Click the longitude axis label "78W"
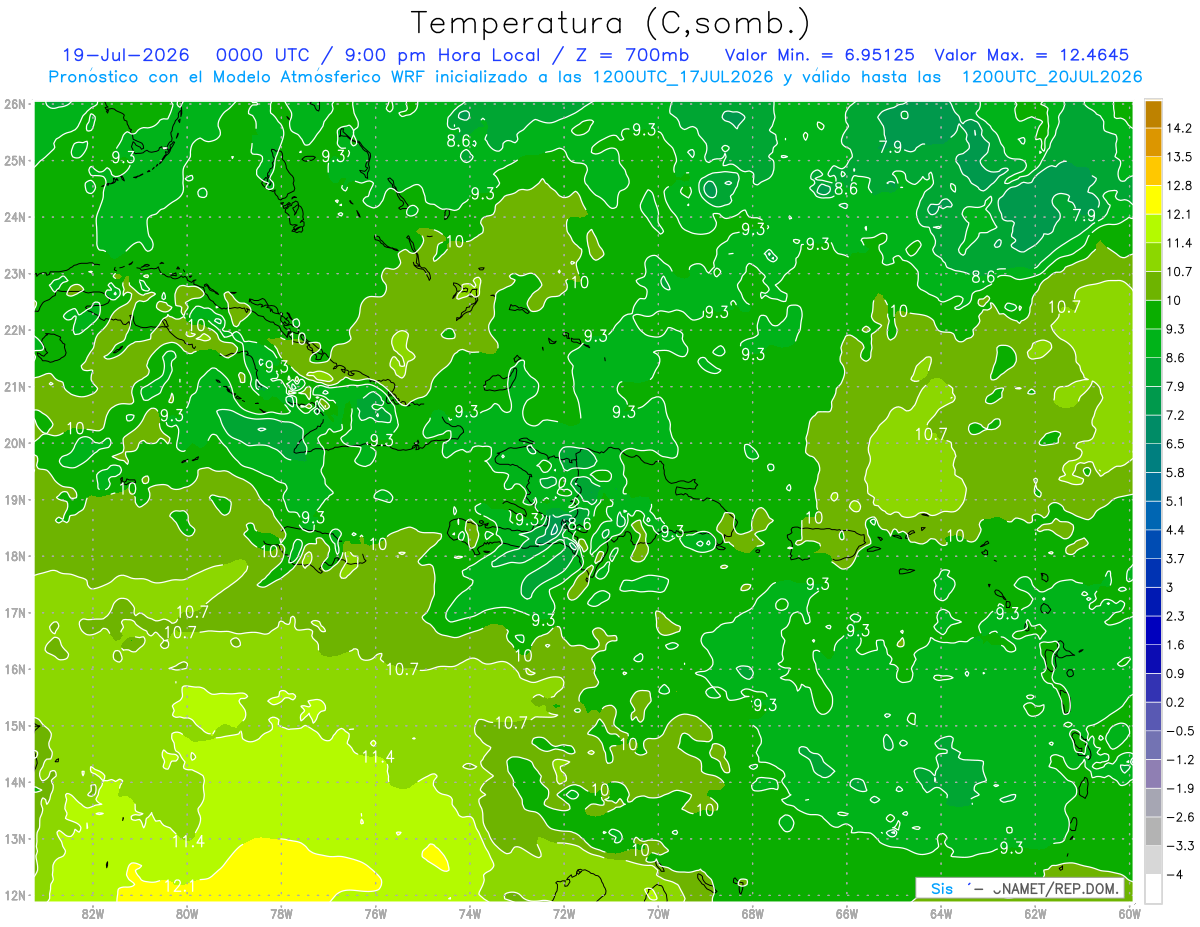Viewport: 1200px width, 927px height. [281, 913]
